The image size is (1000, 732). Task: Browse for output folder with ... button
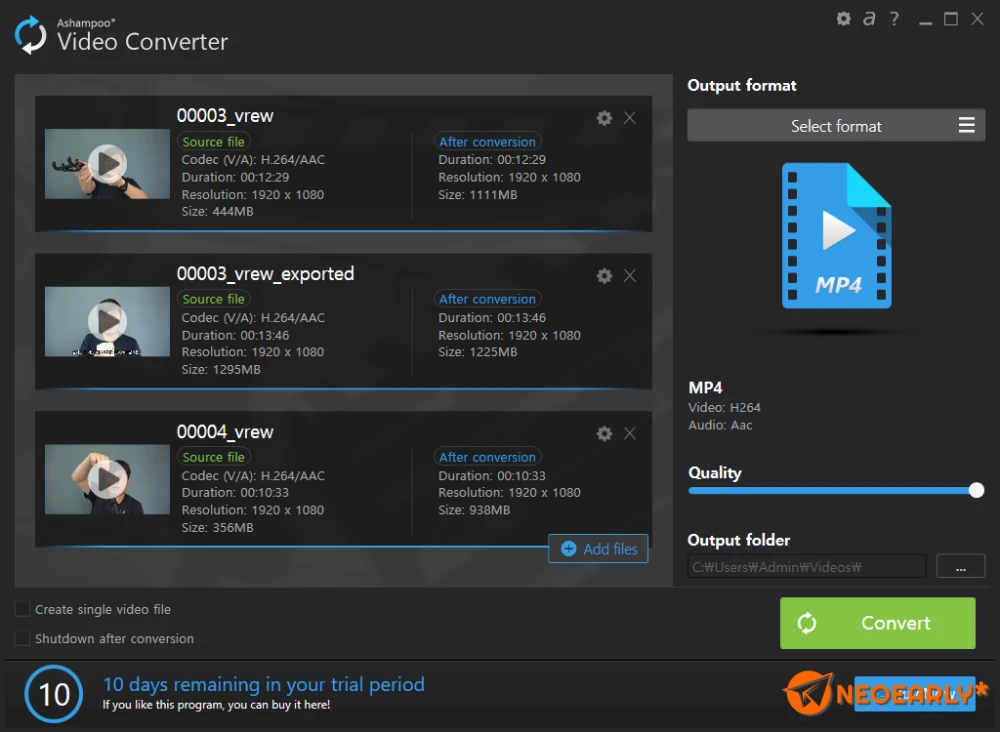tap(960, 566)
